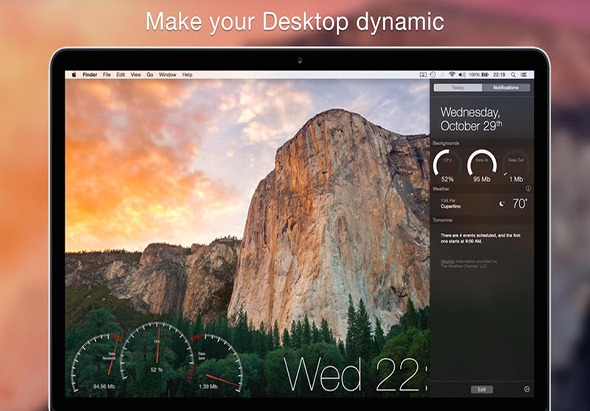
Task: Toggle the Notification Center list icon
Action: [x=524, y=75]
